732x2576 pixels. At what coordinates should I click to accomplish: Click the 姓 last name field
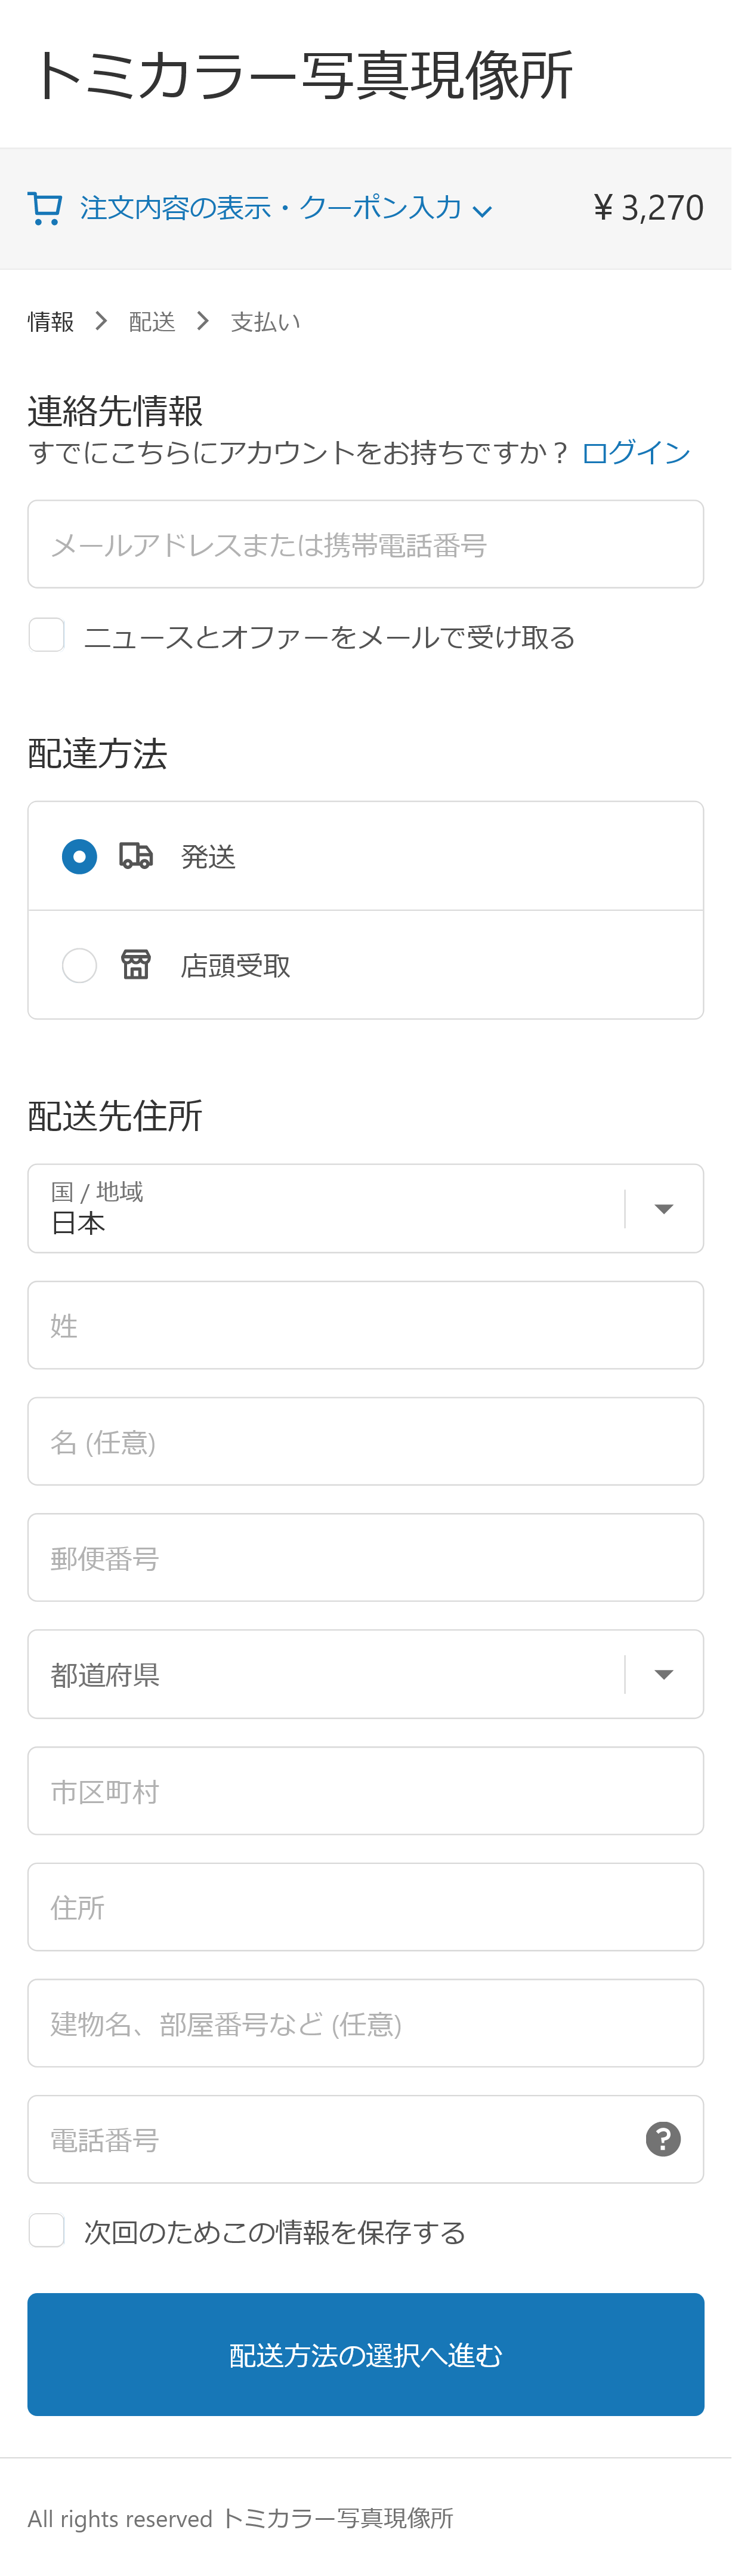pos(366,1325)
